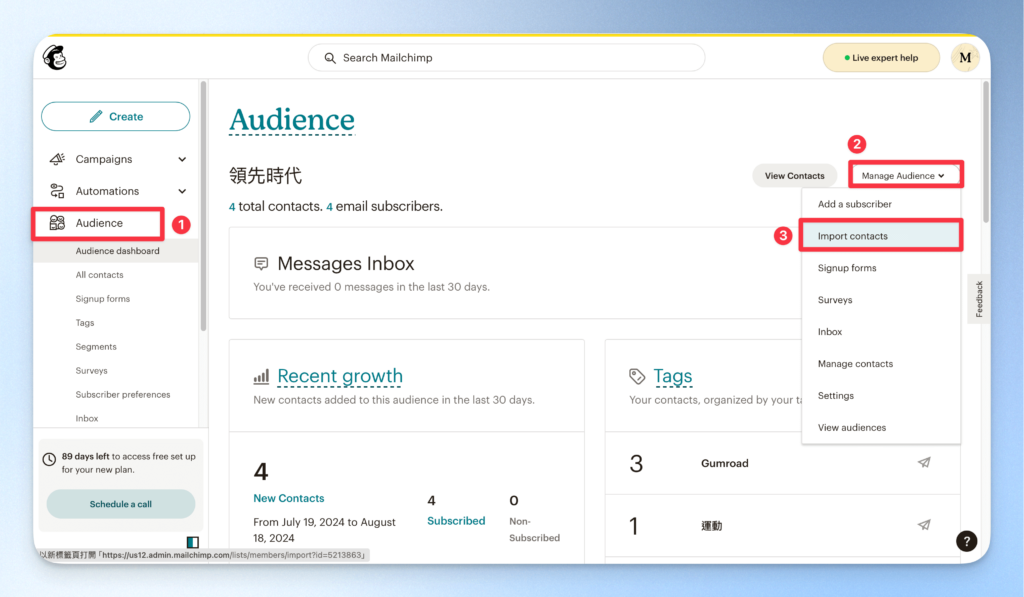
Task: Open Audience dashboard in sidebar
Action: [118, 251]
